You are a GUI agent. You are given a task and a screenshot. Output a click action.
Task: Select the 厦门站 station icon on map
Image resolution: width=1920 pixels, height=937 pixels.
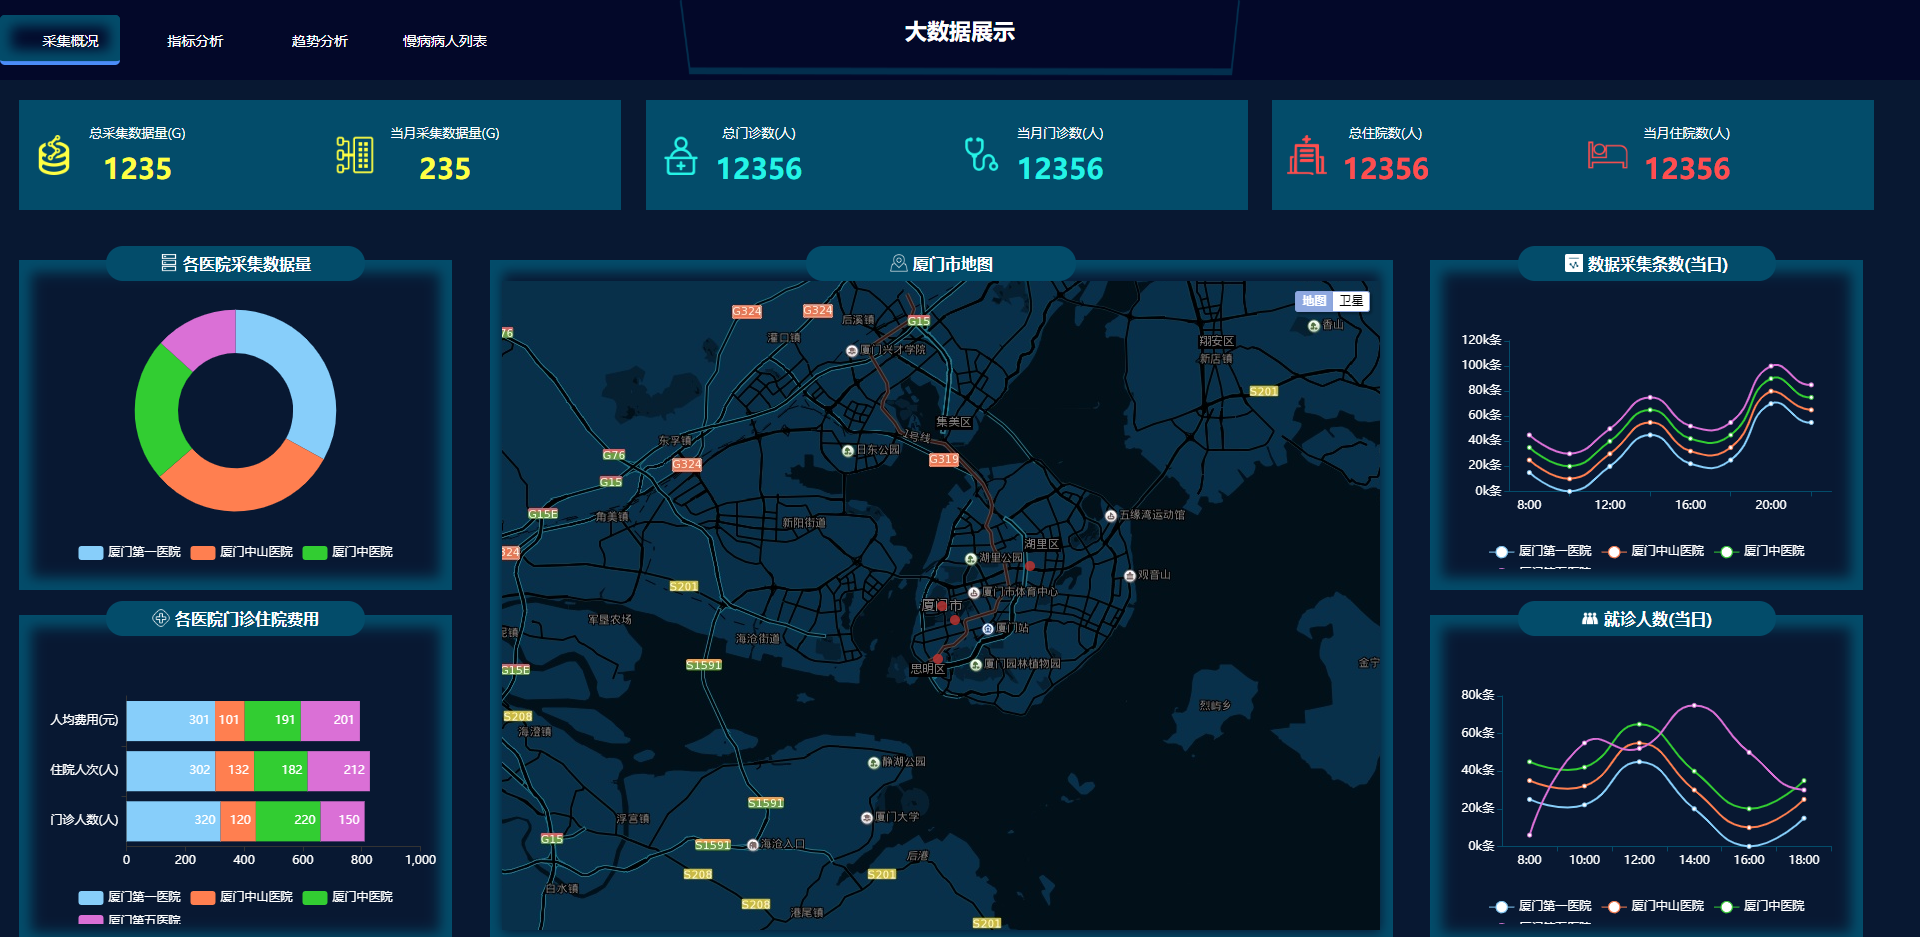tap(988, 629)
